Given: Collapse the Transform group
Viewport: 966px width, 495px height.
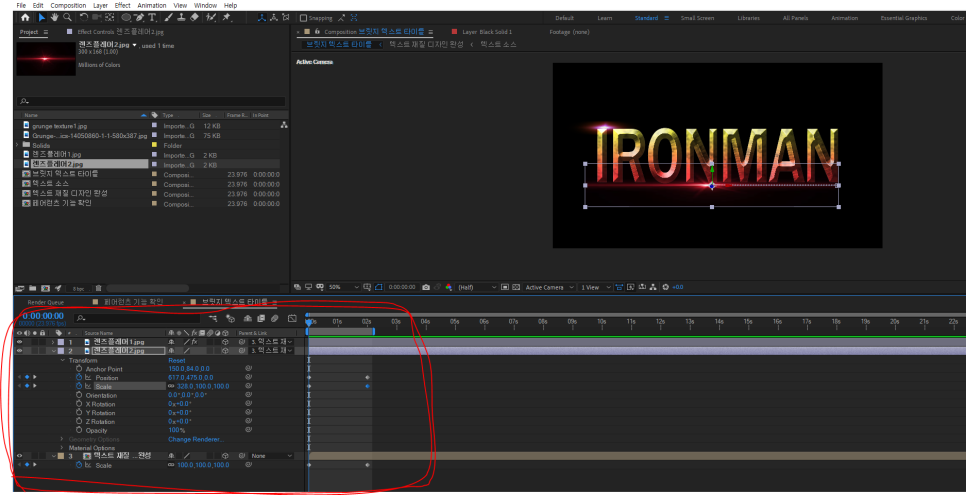Looking at the screenshot, I should point(62,360).
